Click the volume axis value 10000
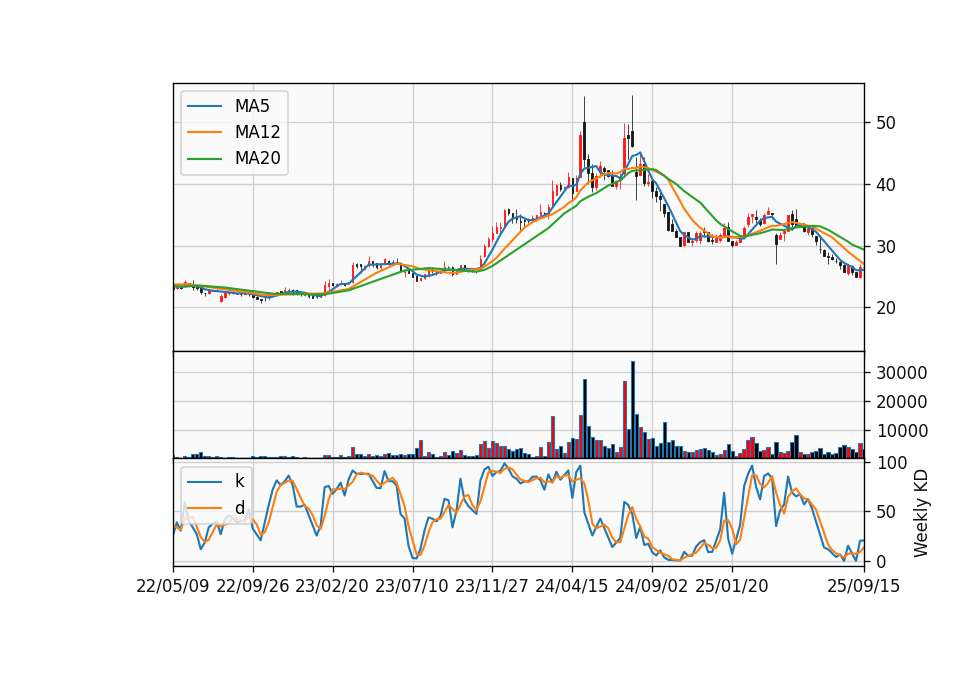 pyautogui.click(x=902, y=432)
